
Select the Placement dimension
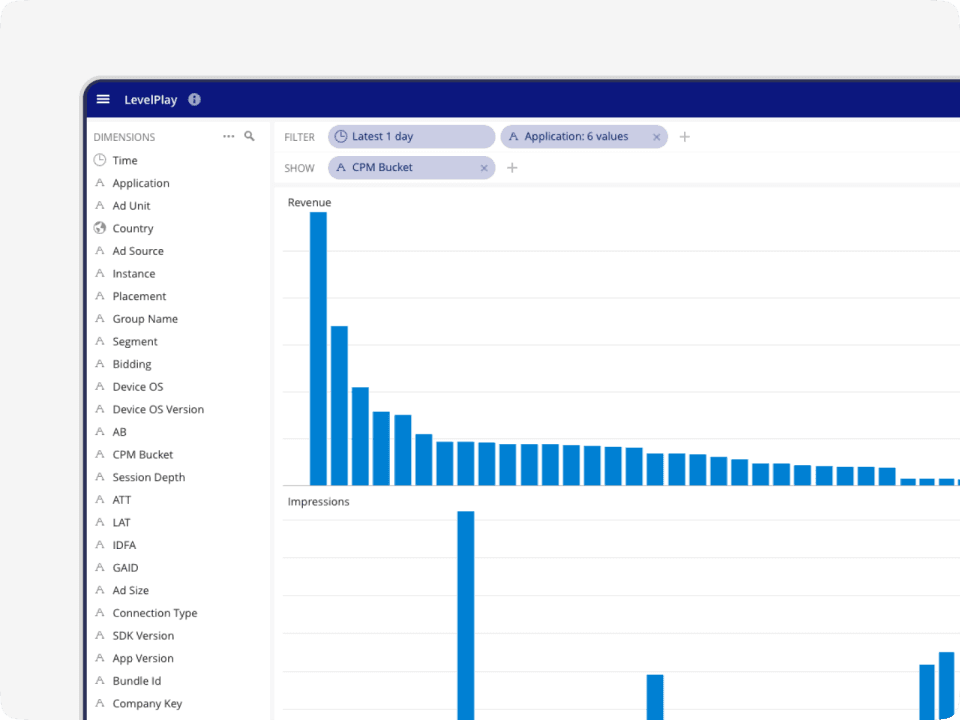pyautogui.click(x=139, y=296)
